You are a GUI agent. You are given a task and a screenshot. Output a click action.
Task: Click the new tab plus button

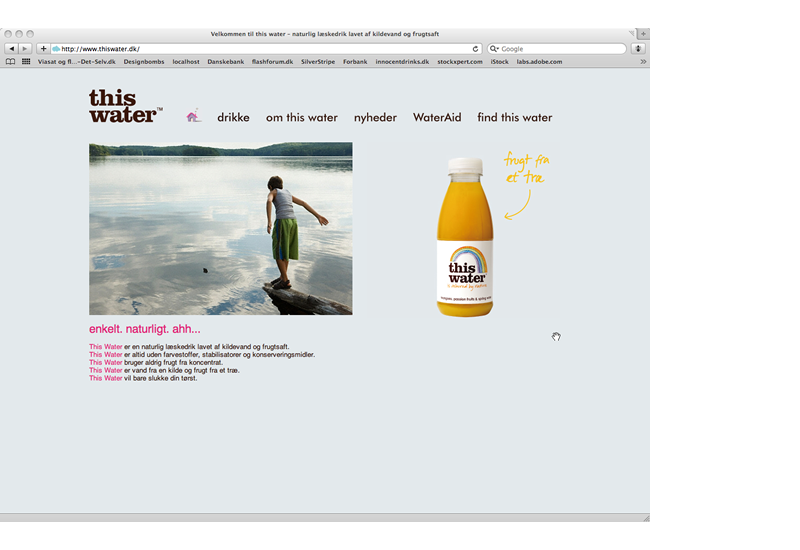(x=643, y=34)
